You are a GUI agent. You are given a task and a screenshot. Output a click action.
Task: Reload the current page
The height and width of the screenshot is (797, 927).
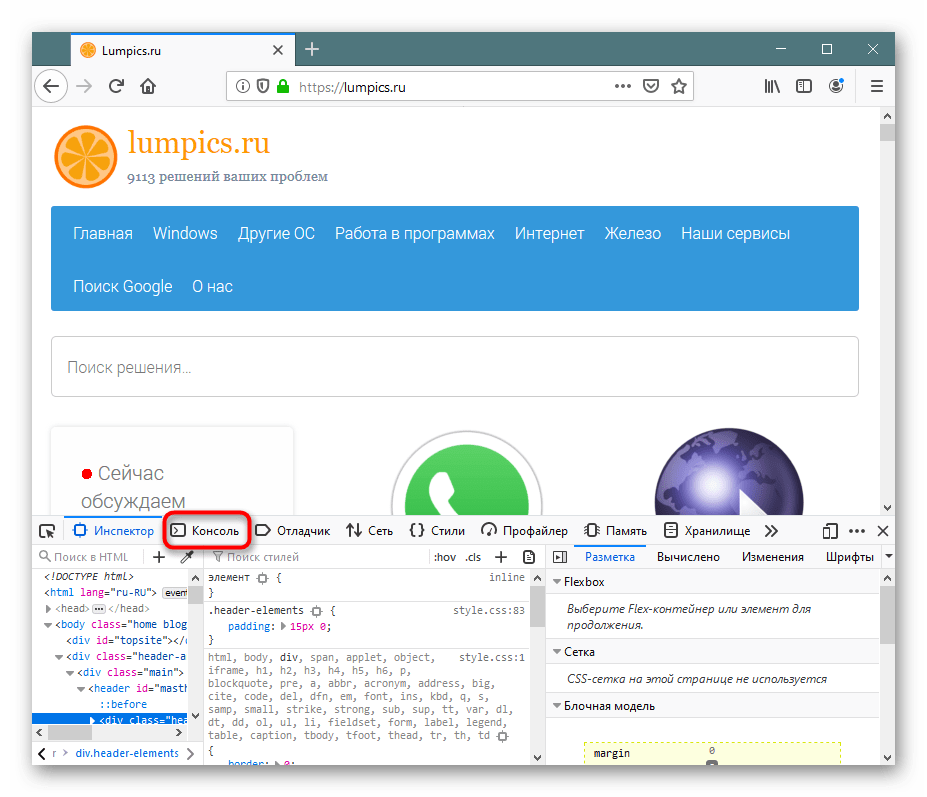(x=116, y=87)
